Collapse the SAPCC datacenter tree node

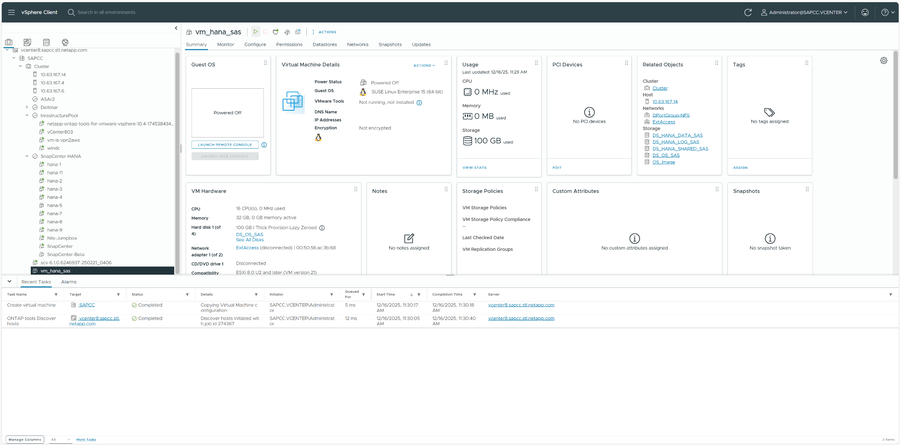tap(13, 58)
